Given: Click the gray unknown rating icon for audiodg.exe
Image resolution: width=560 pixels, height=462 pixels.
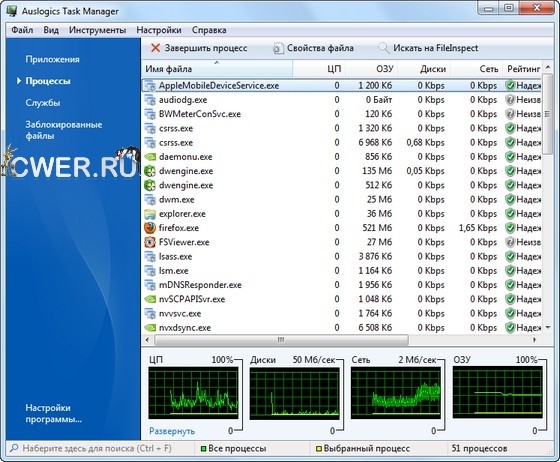Looking at the screenshot, I should coord(510,100).
